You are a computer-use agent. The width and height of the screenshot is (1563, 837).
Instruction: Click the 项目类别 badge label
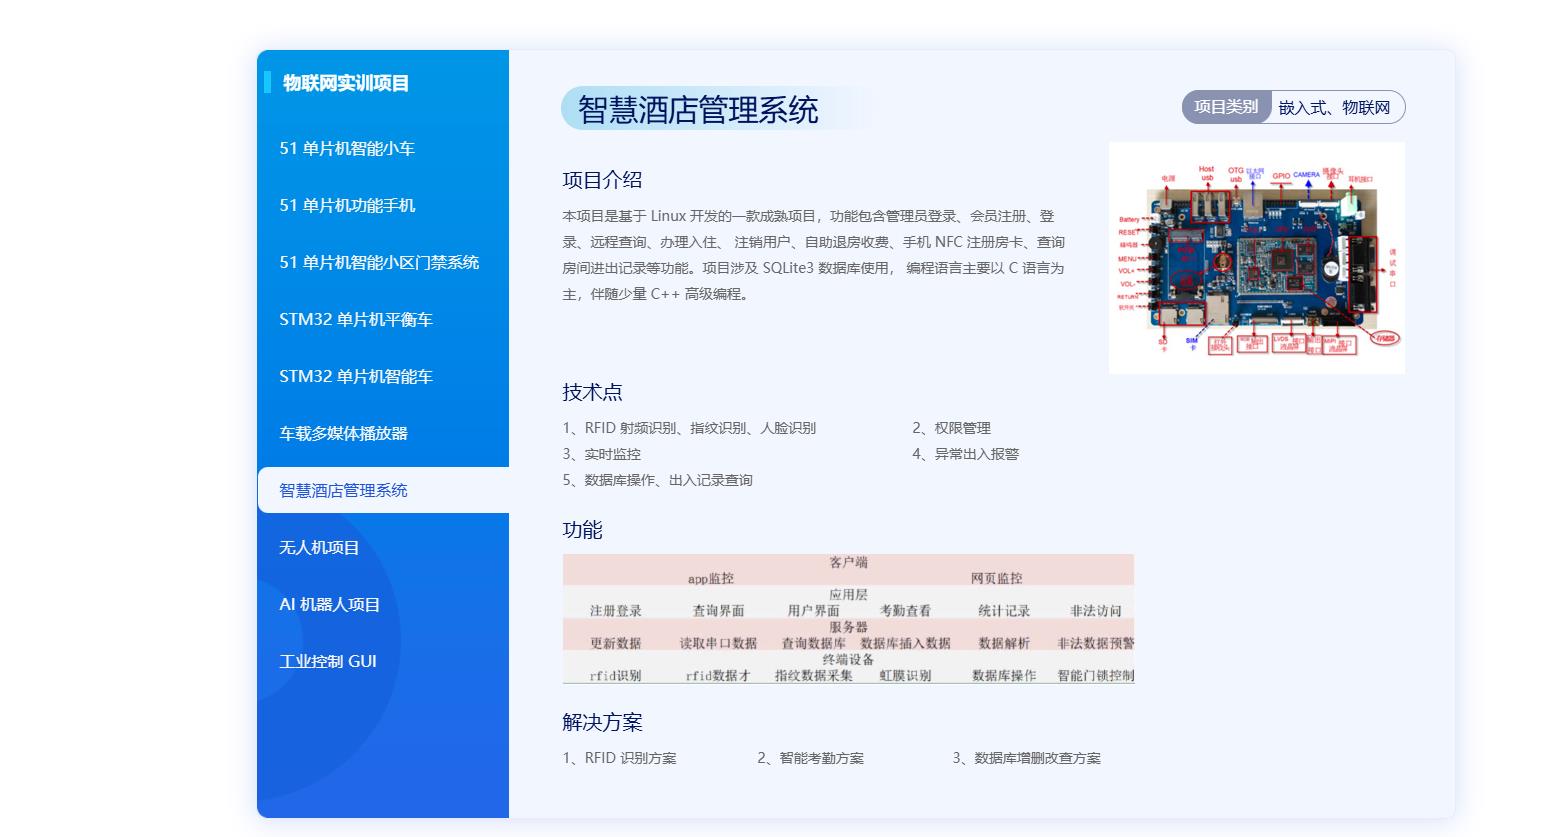click(x=1226, y=107)
